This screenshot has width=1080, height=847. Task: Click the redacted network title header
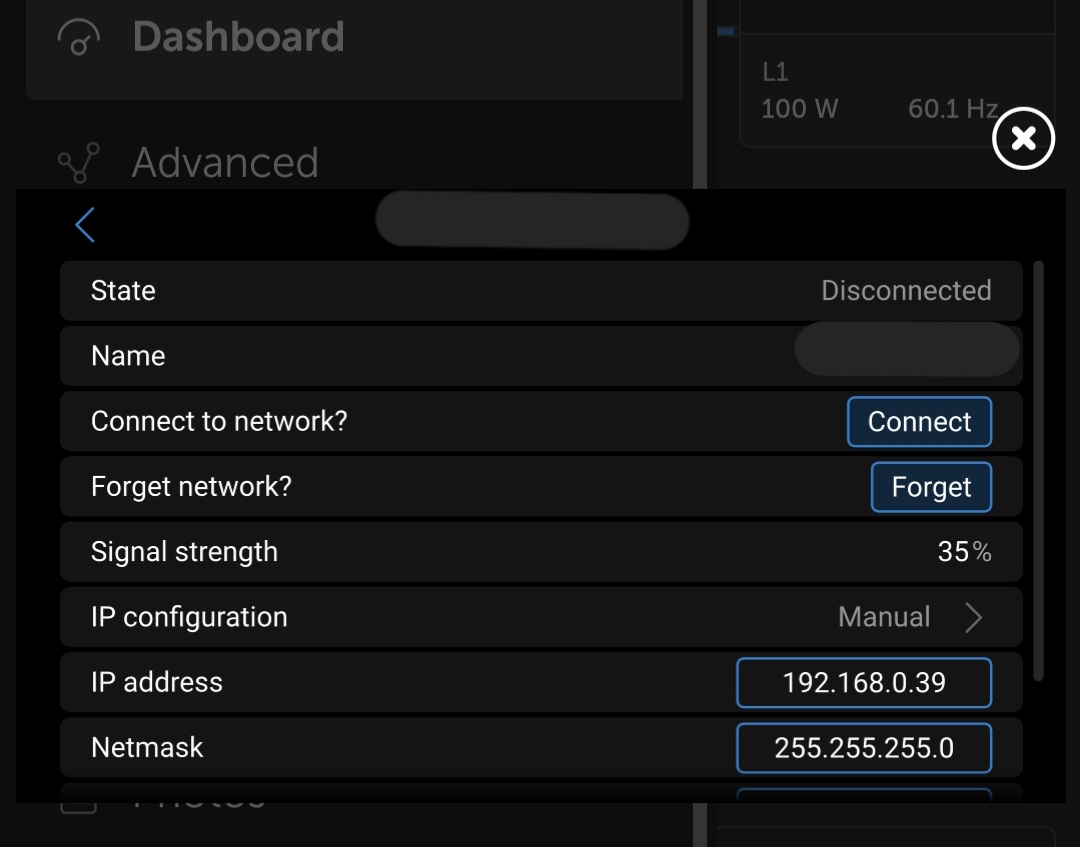click(x=532, y=221)
